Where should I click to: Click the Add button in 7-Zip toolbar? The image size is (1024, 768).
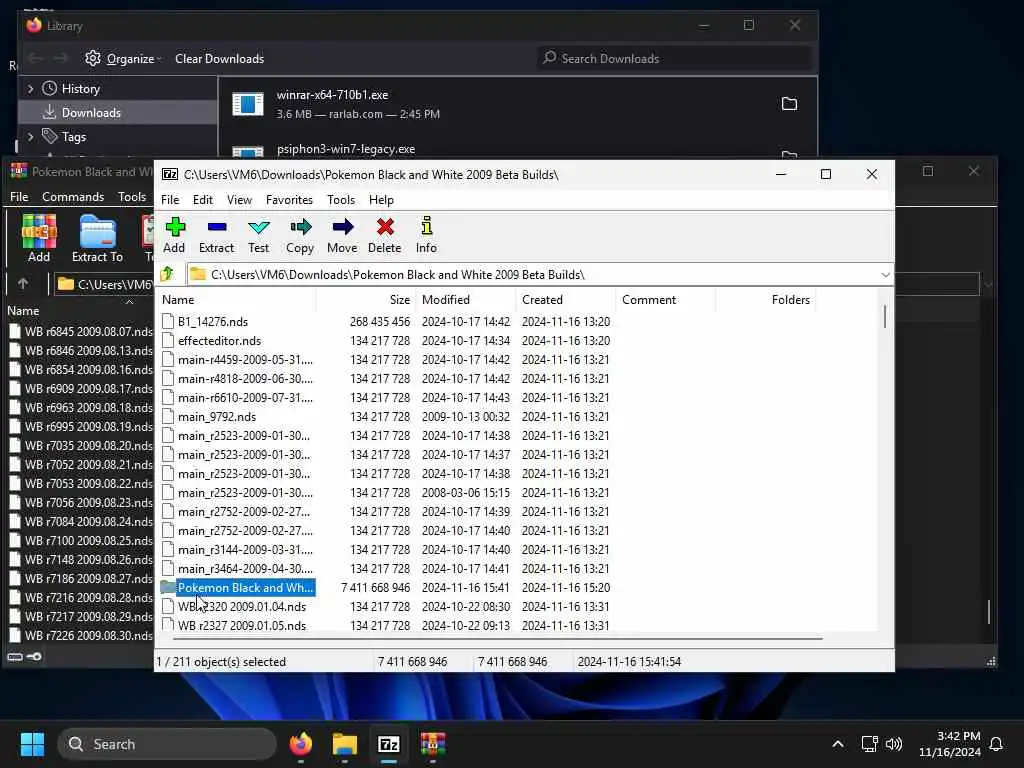[x=174, y=235]
